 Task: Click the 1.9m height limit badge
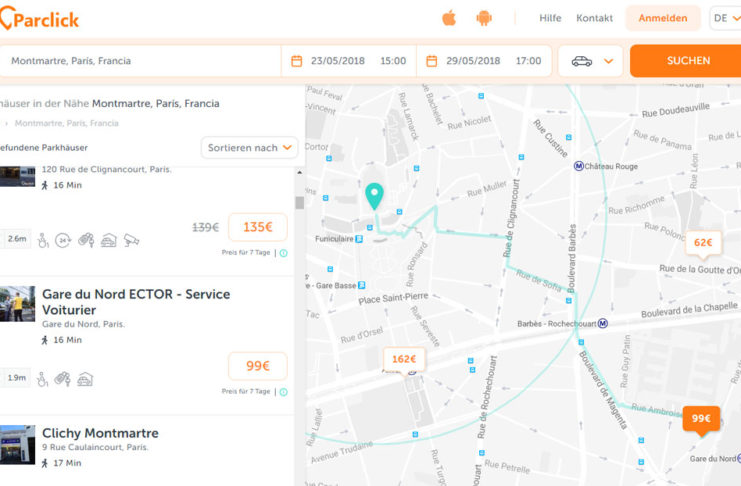(x=16, y=378)
